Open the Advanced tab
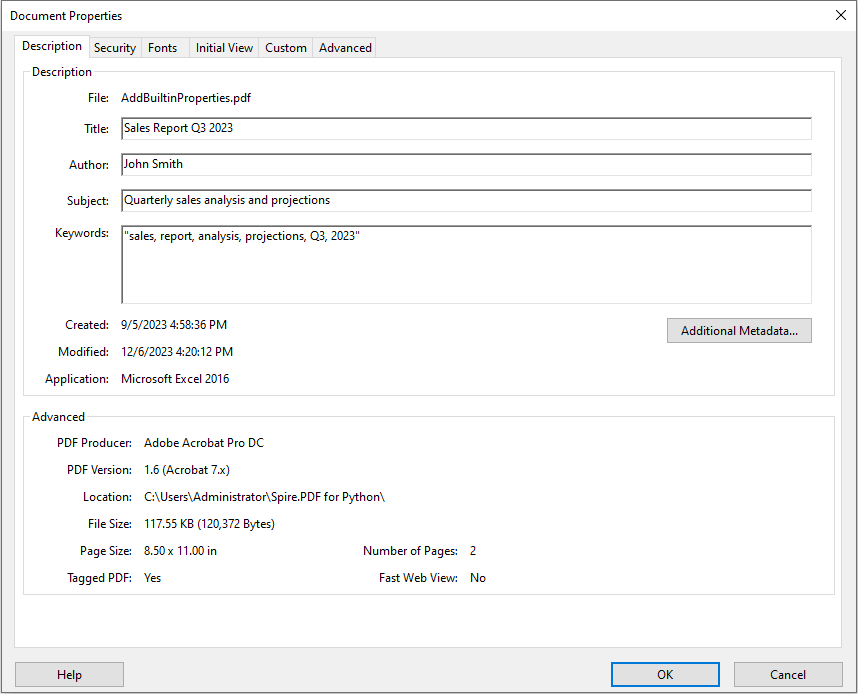858x694 pixels. click(344, 47)
